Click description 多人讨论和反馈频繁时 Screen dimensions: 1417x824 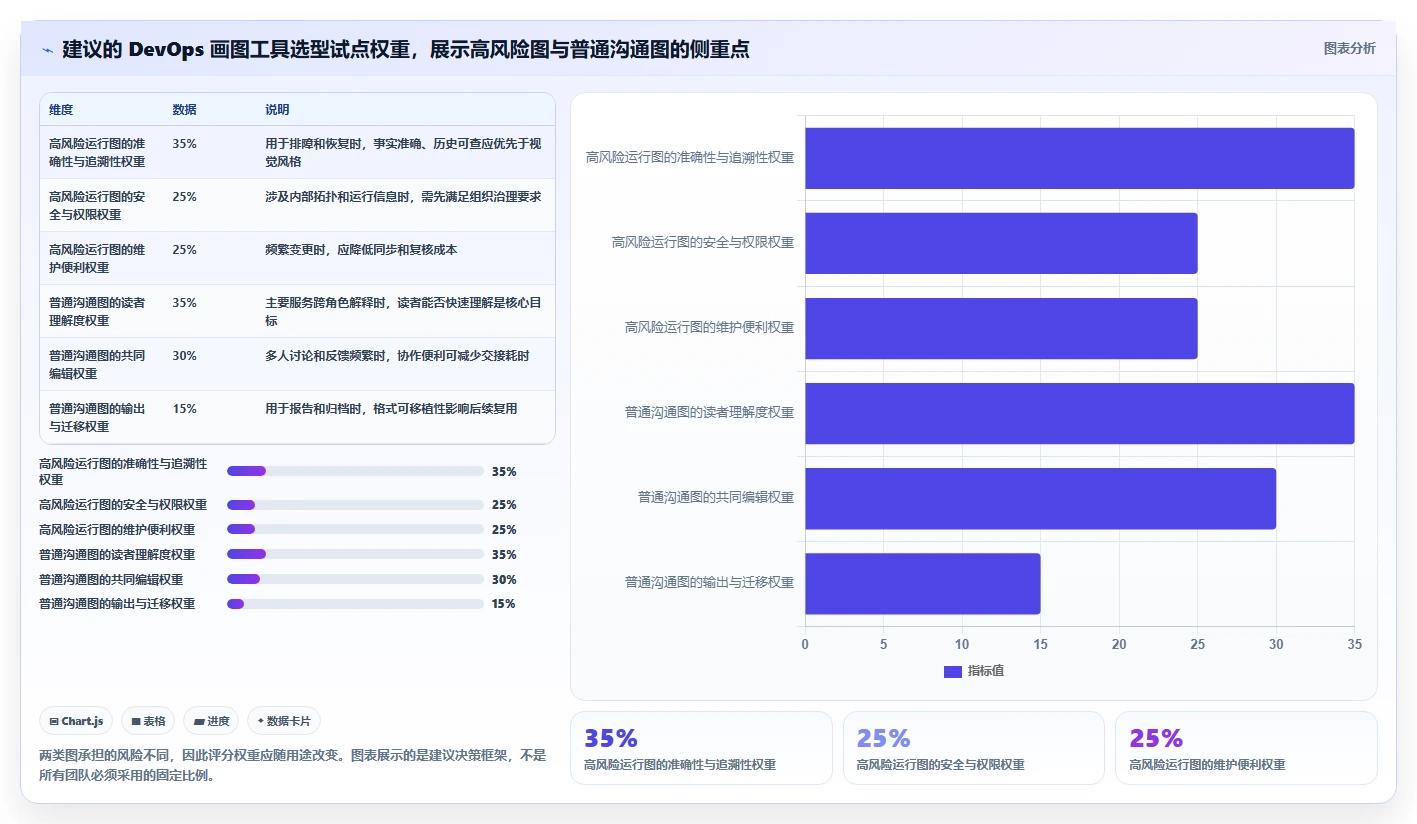pyautogui.click(x=397, y=356)
